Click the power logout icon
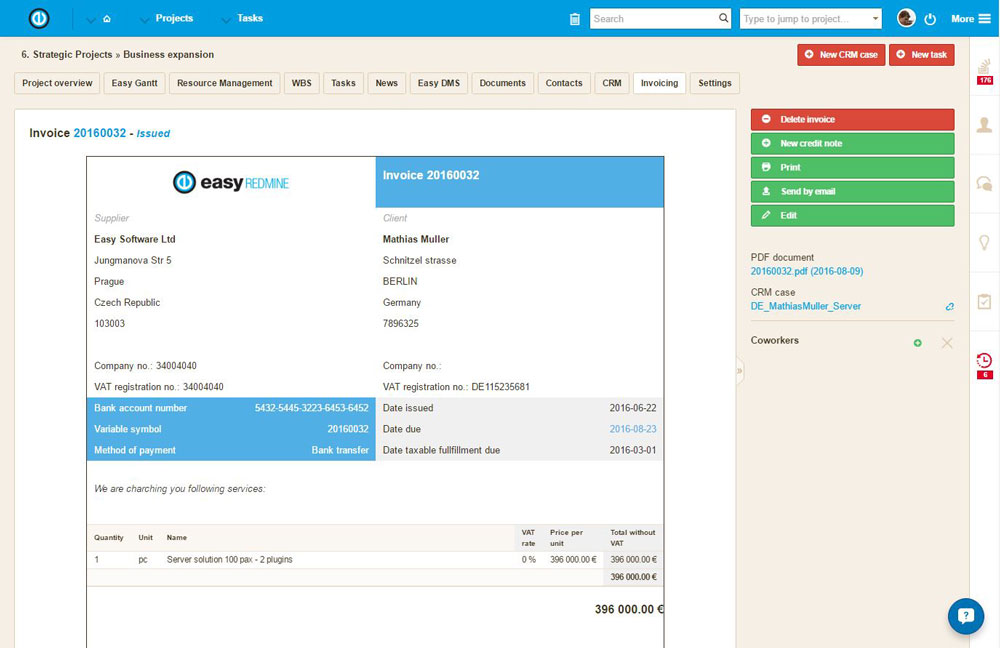 930,19
